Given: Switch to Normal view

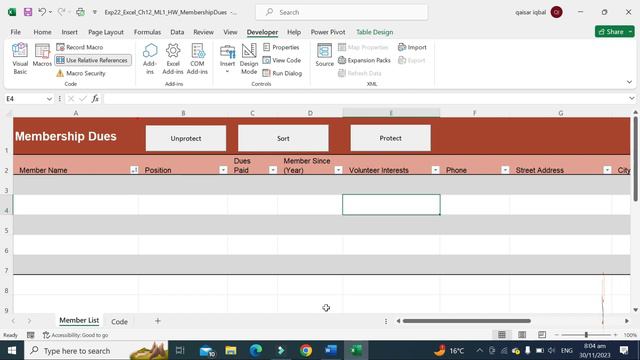Looking at the screenshot, I should click(x=502, y=335).
